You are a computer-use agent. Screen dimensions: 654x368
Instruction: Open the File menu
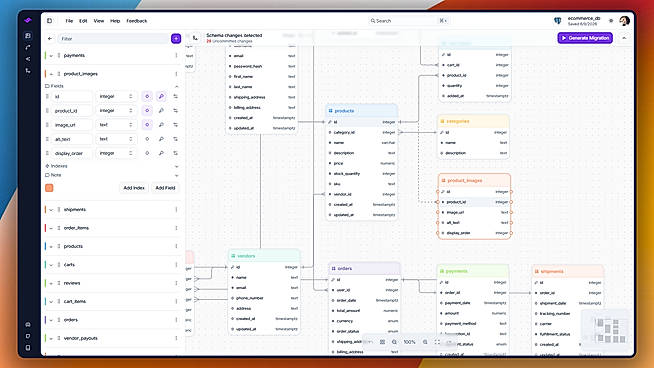pyautogui.click(x=69, y=20)
